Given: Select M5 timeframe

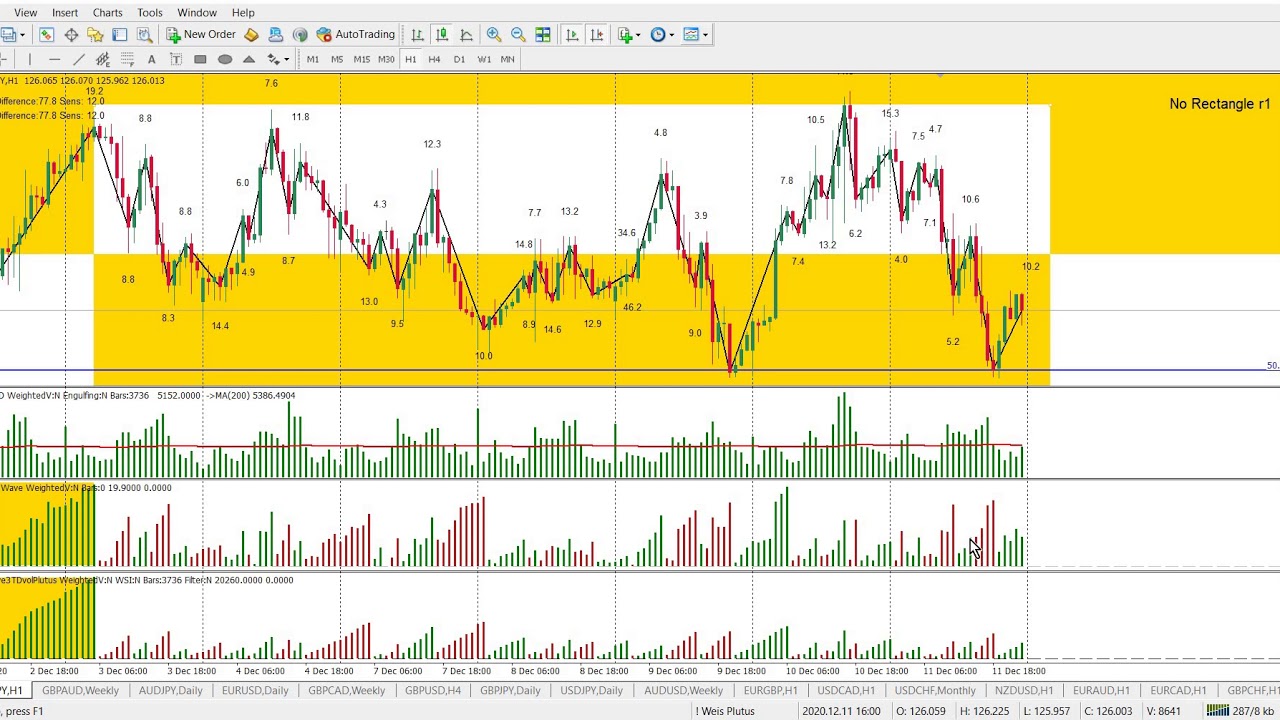Looking at the screenshot, I should tap(337, 59).
